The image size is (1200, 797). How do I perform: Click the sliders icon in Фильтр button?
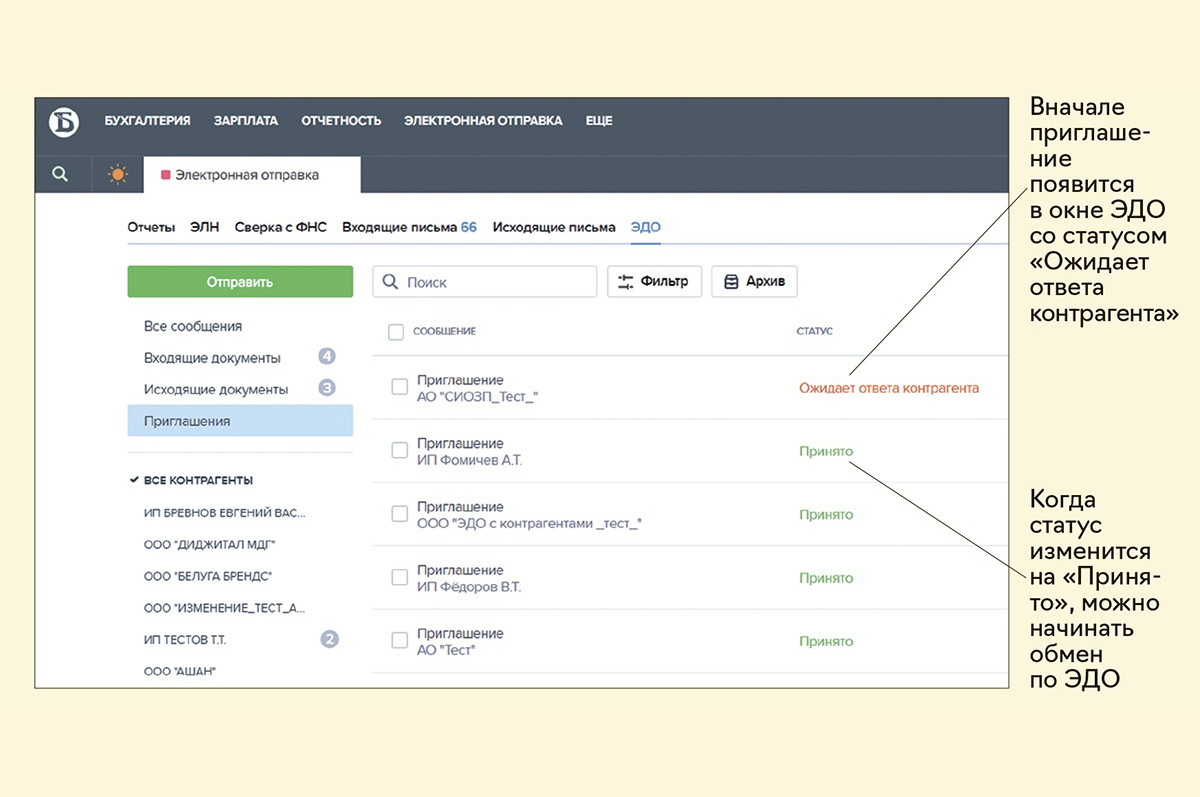pyautogui.click(x=627, y=282)
